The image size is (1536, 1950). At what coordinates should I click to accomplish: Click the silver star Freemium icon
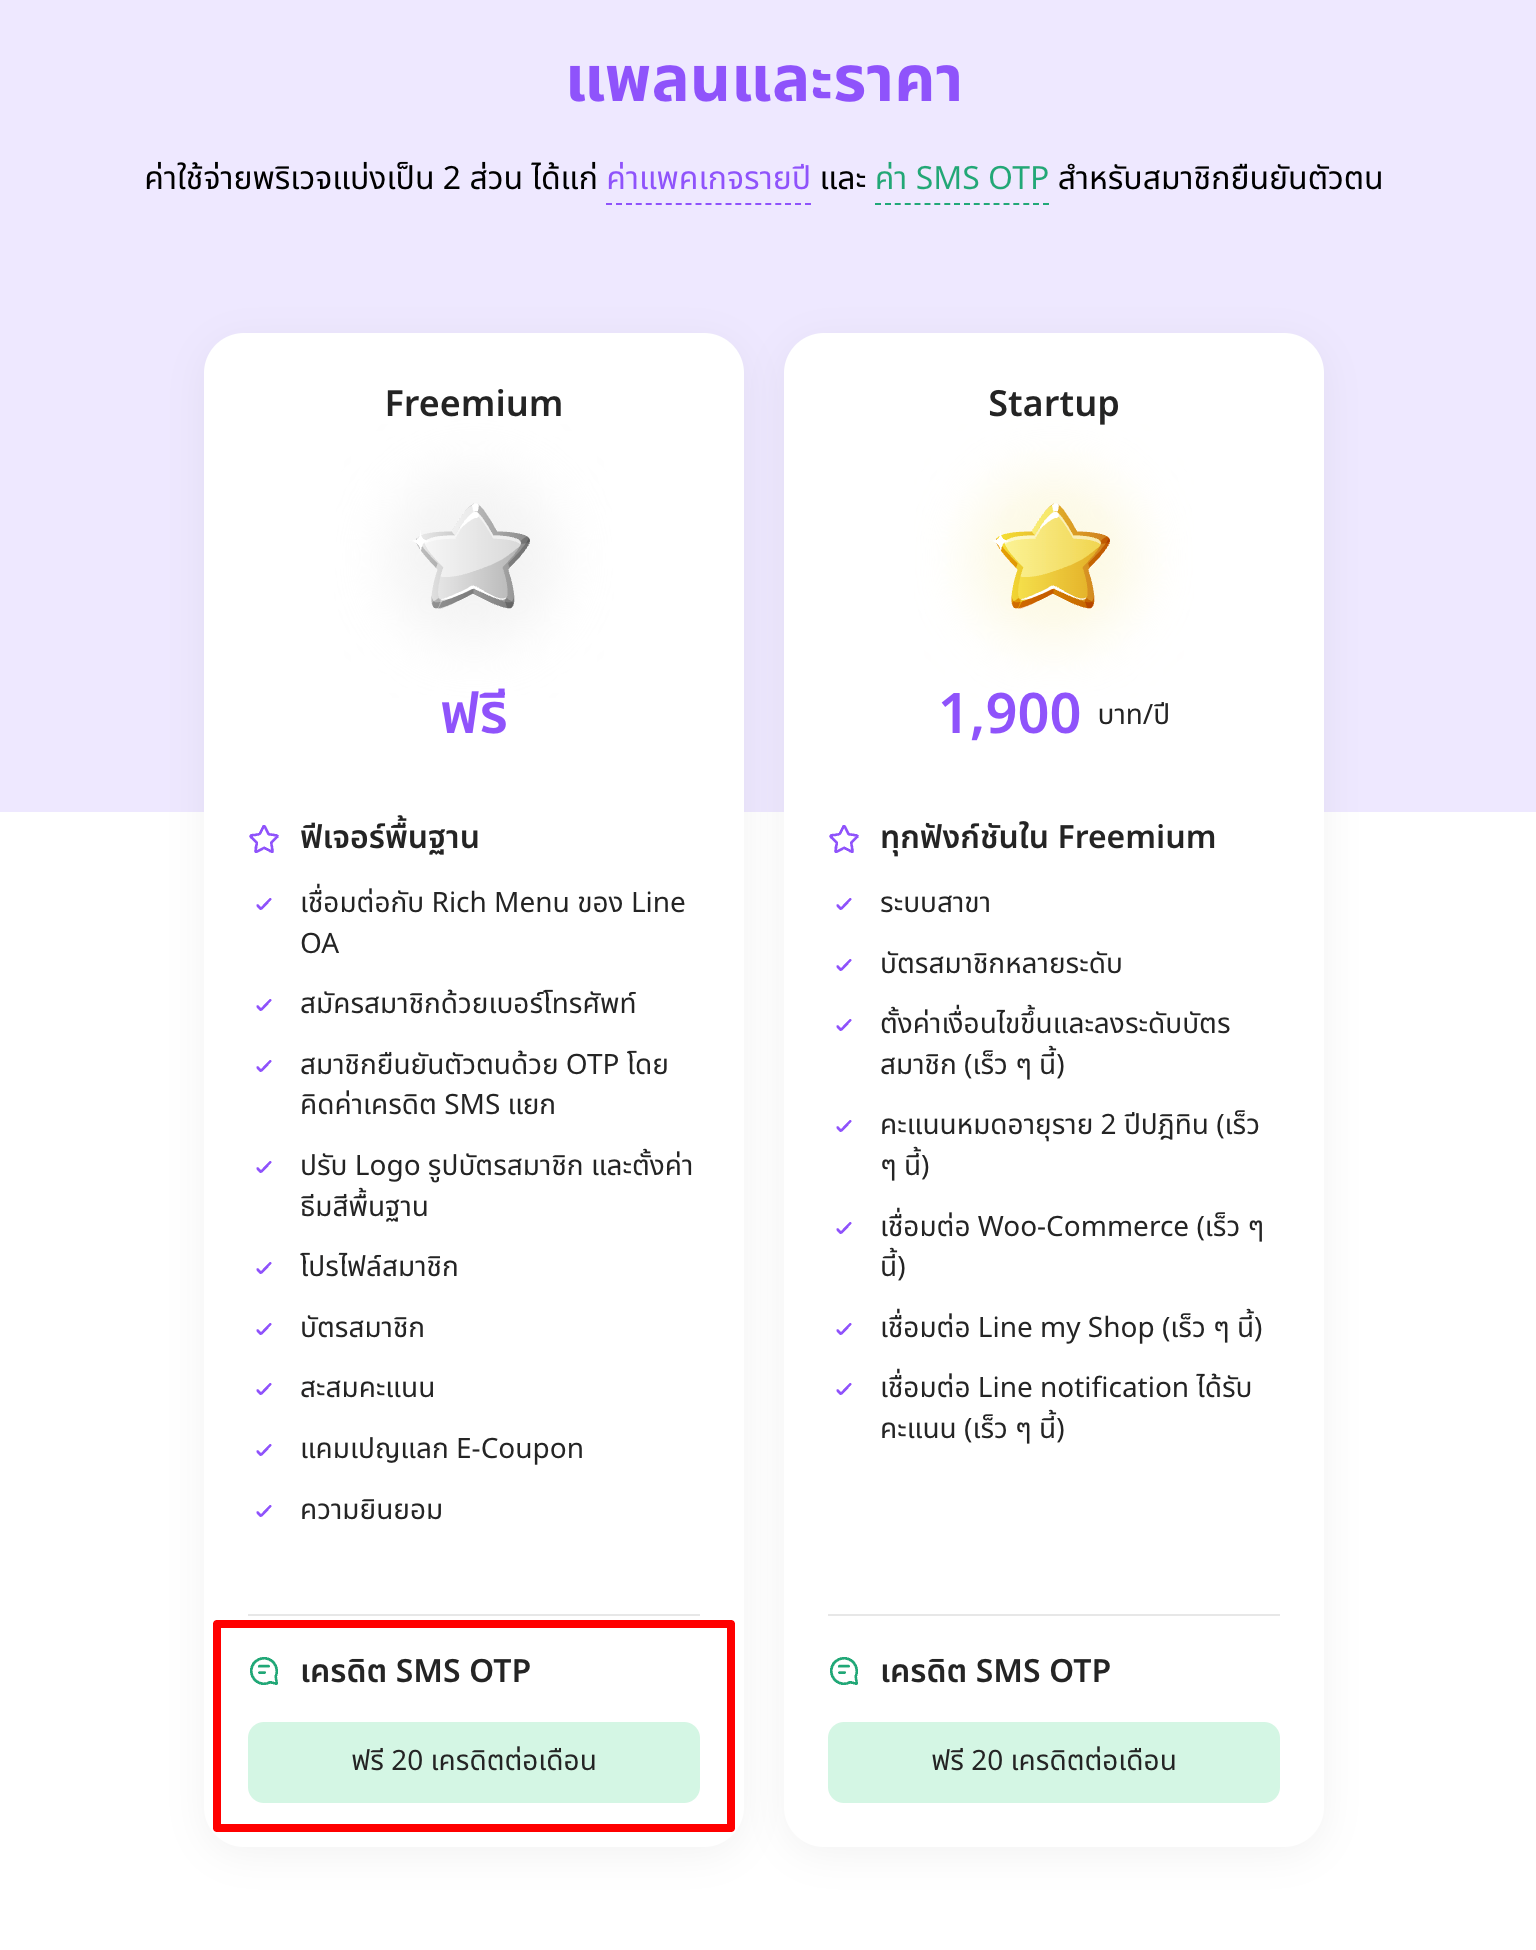click(x=473, y=556)
